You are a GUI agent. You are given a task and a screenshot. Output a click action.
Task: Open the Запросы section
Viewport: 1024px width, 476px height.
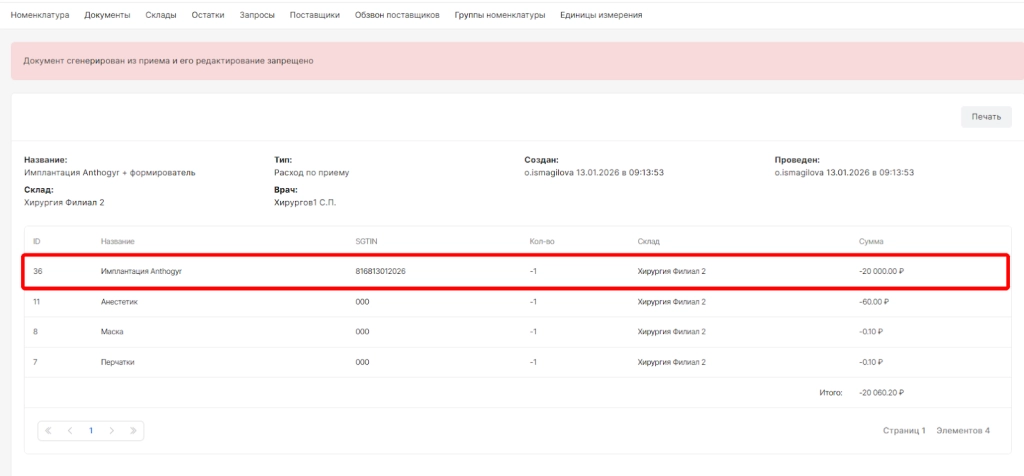(258, 15)
